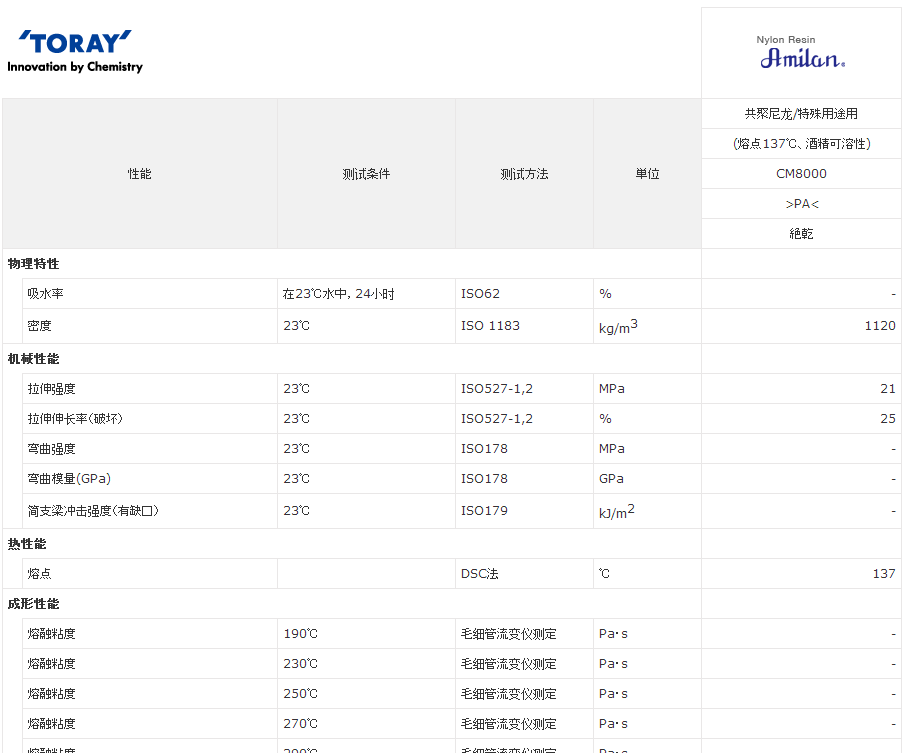Click the Amilan Nylon Resin logo

pos(801,54)
